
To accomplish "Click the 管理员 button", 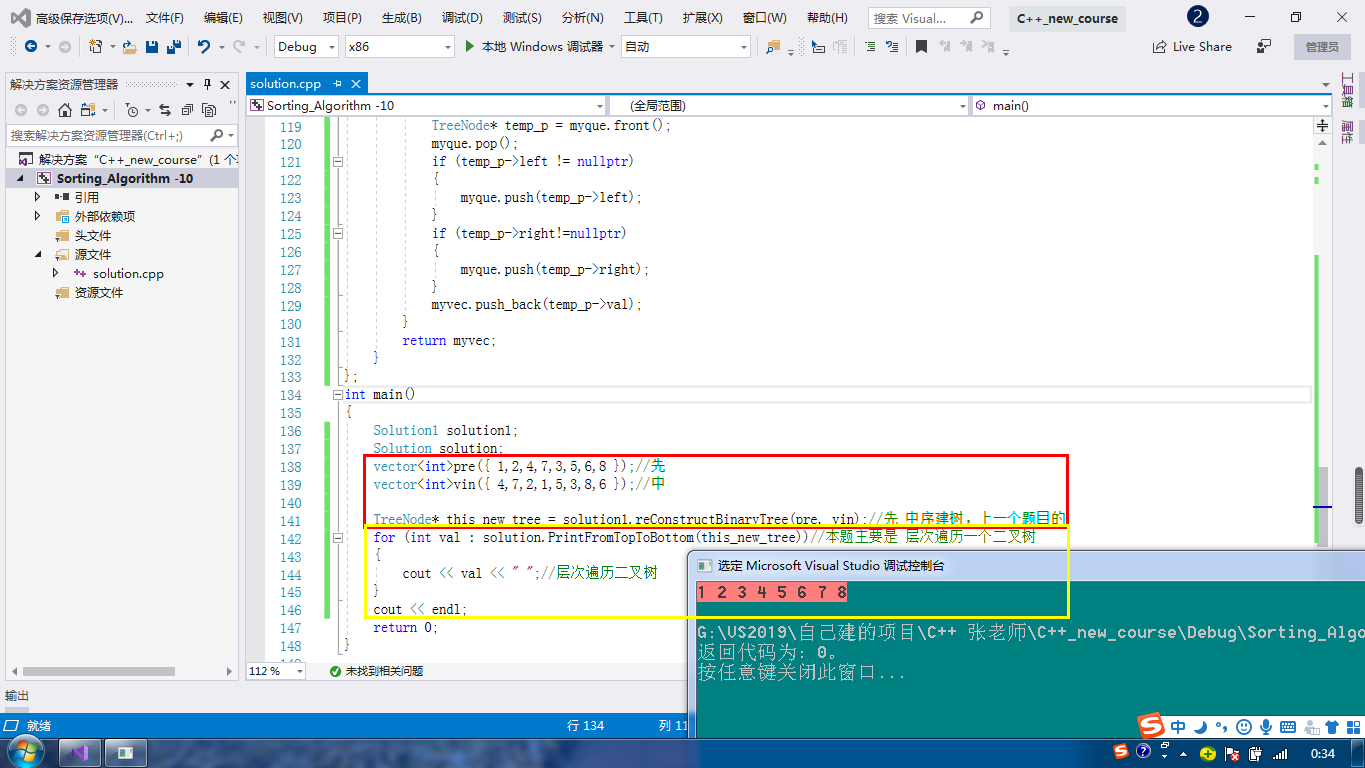I will coord(1322,47).
